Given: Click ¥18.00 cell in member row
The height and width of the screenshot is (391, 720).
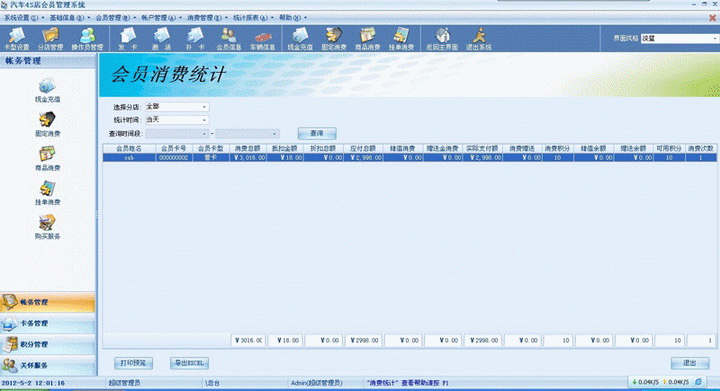Looking at the screenshot, I should click(285, 157).
